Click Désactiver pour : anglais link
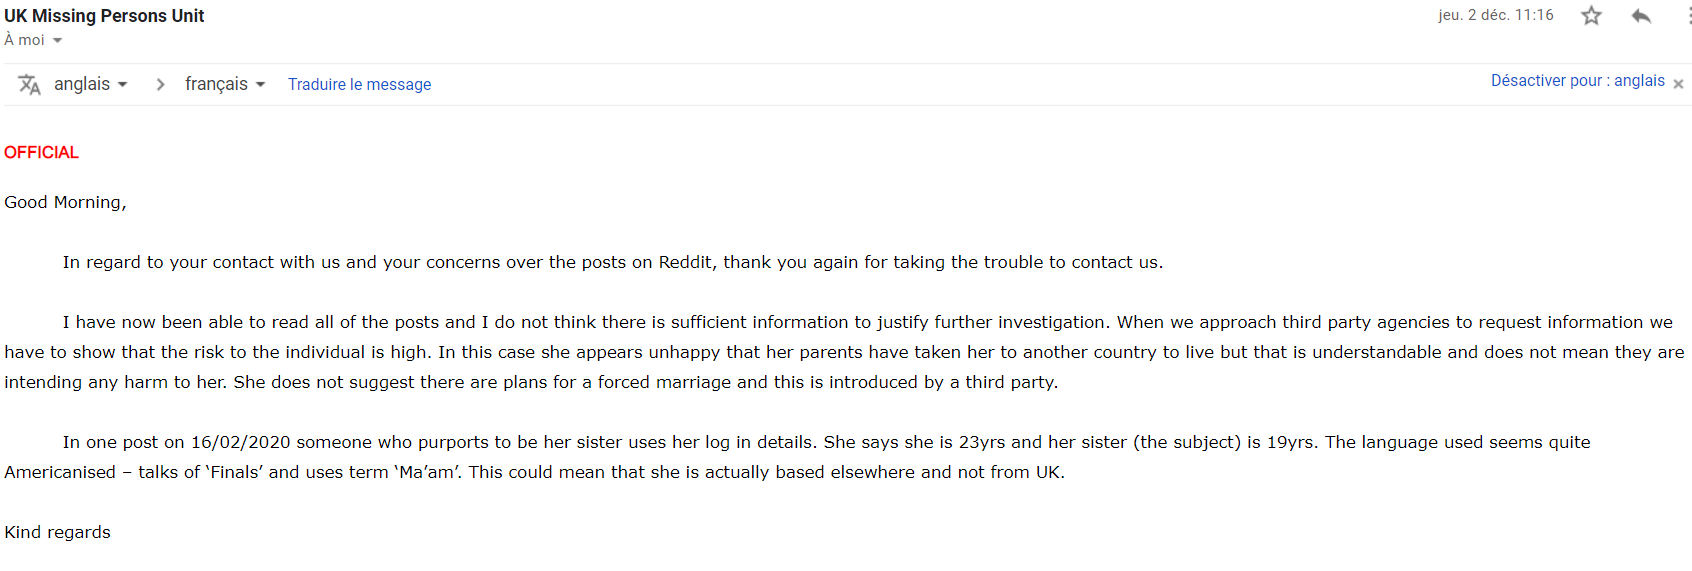 point(1578,81)
